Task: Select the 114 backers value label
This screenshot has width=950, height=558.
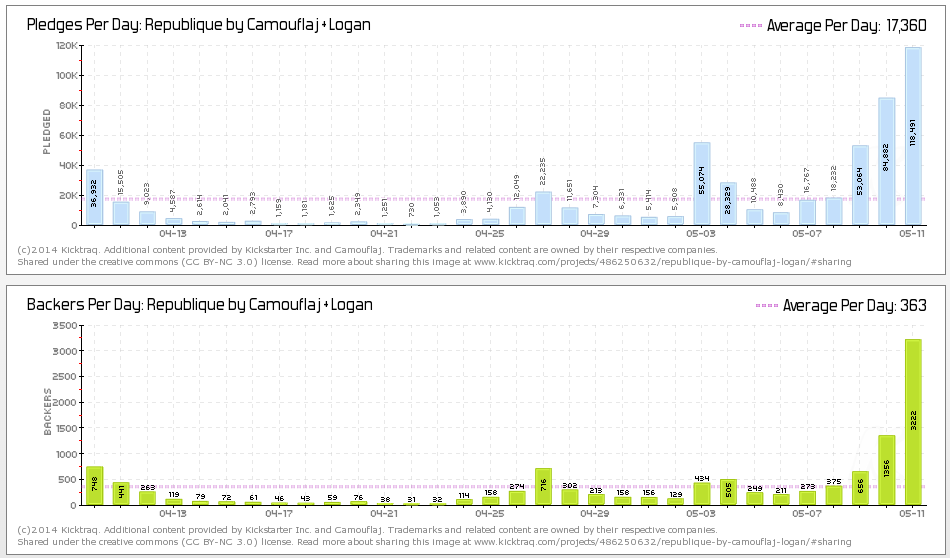Action: coord(464,495)
